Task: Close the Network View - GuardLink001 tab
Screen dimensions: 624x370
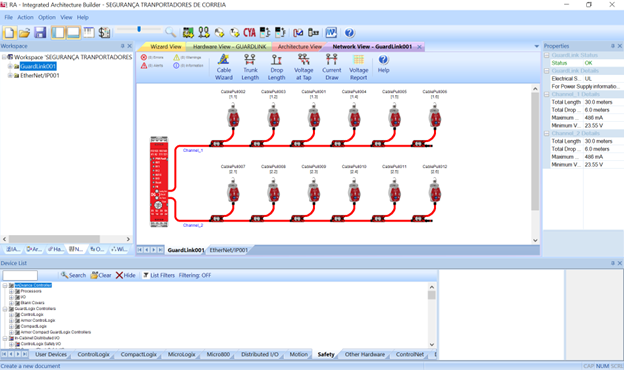Action: (x=419, y=47)
